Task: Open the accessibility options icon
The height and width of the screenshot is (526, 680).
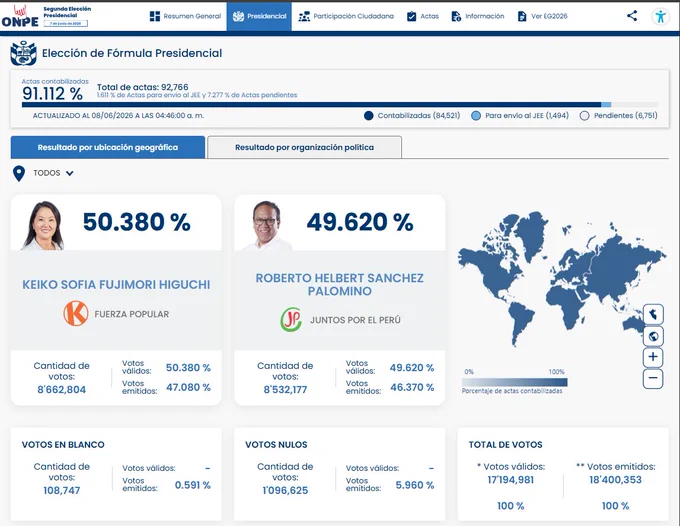Action: 660,17
